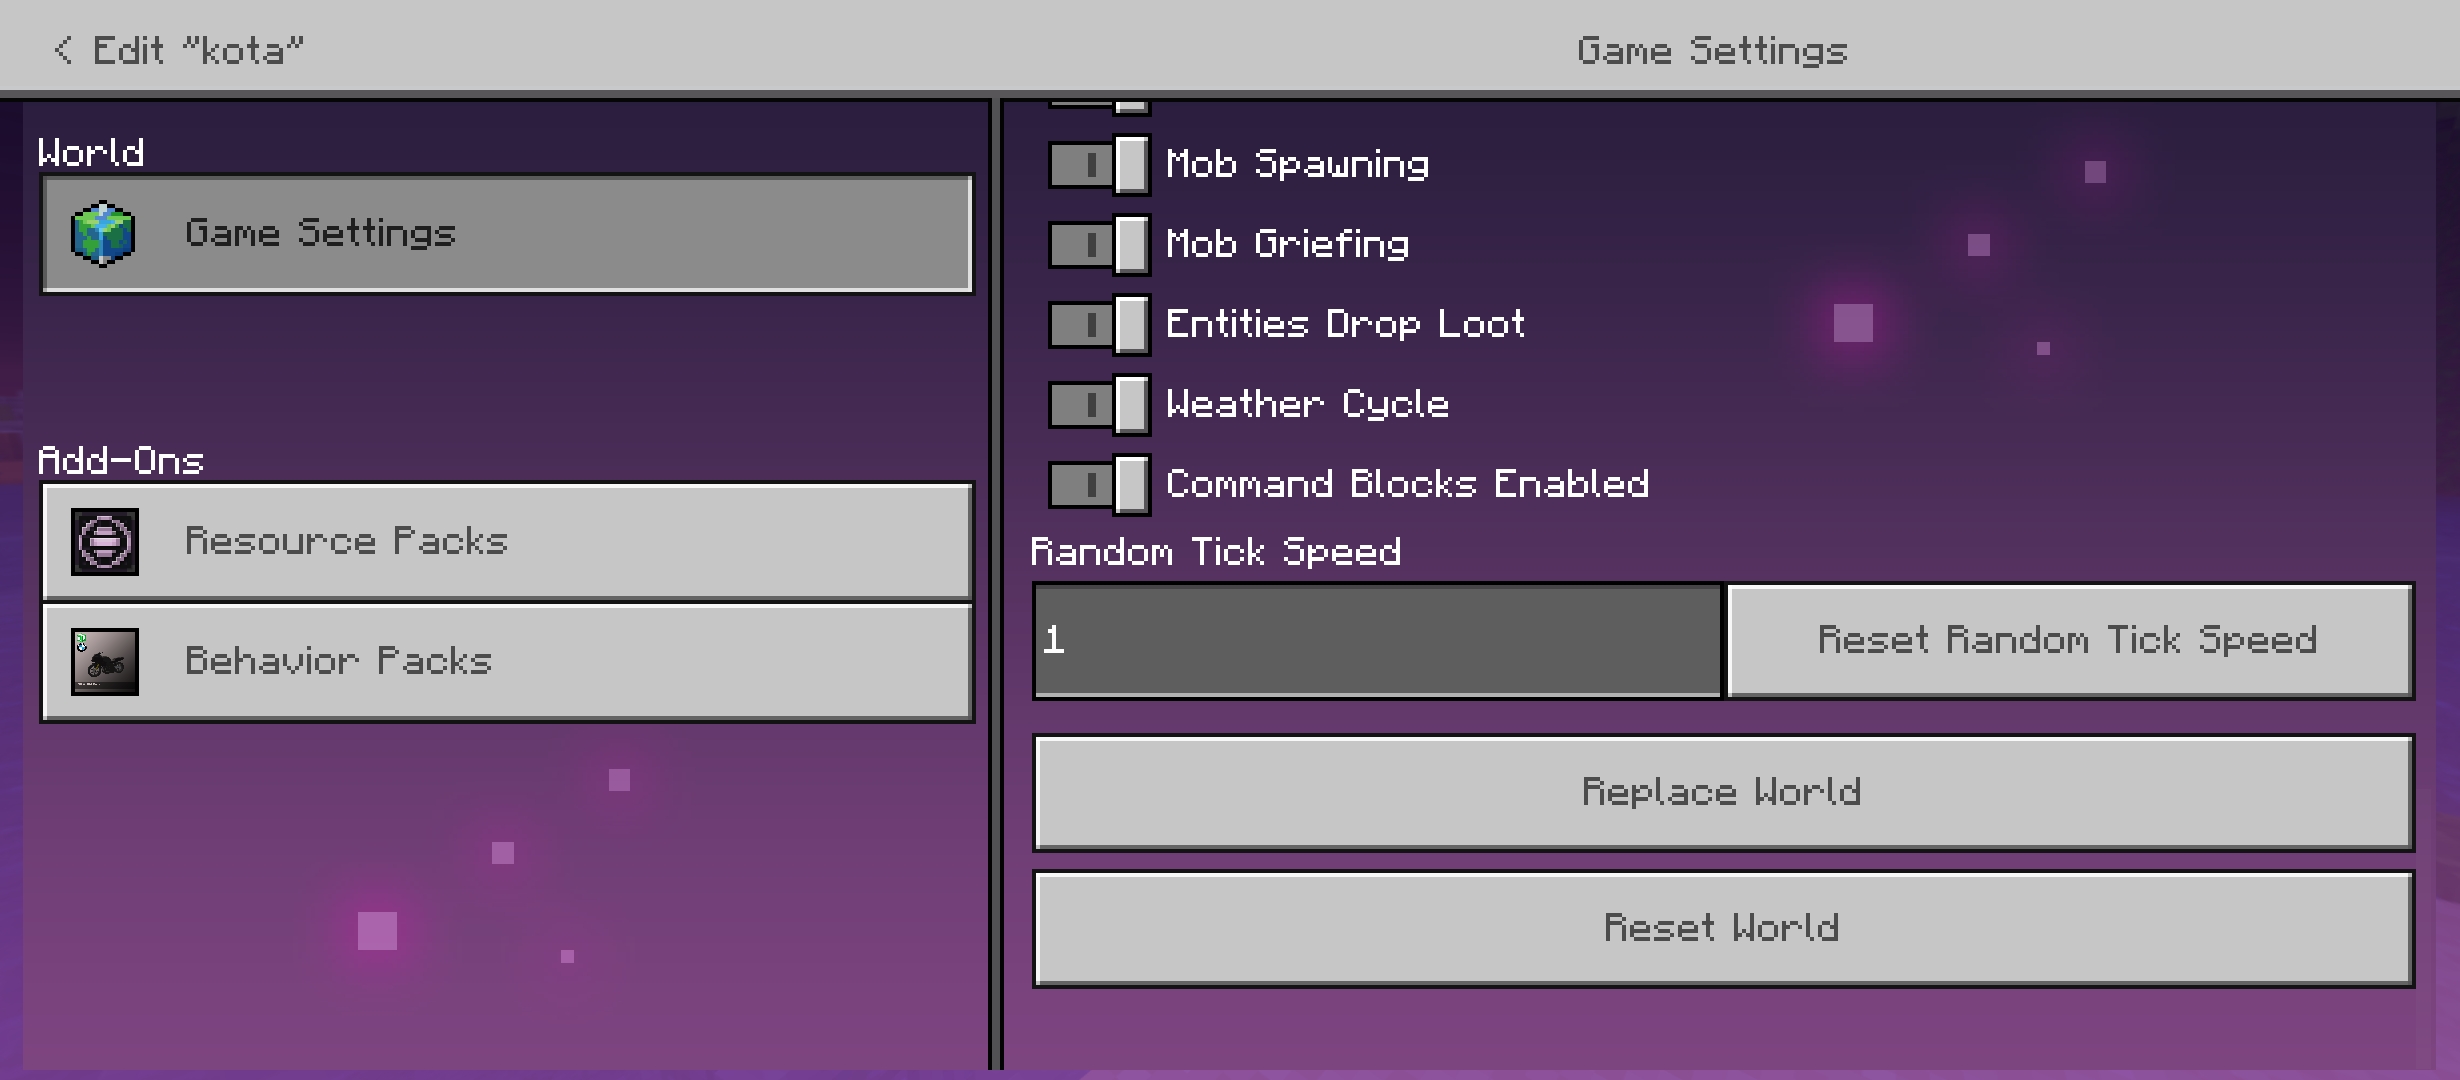Go back via the Edit "kota" title
Viewport: 2460px width, 1080px height.
pyautogui.click(x=198, y=50)
